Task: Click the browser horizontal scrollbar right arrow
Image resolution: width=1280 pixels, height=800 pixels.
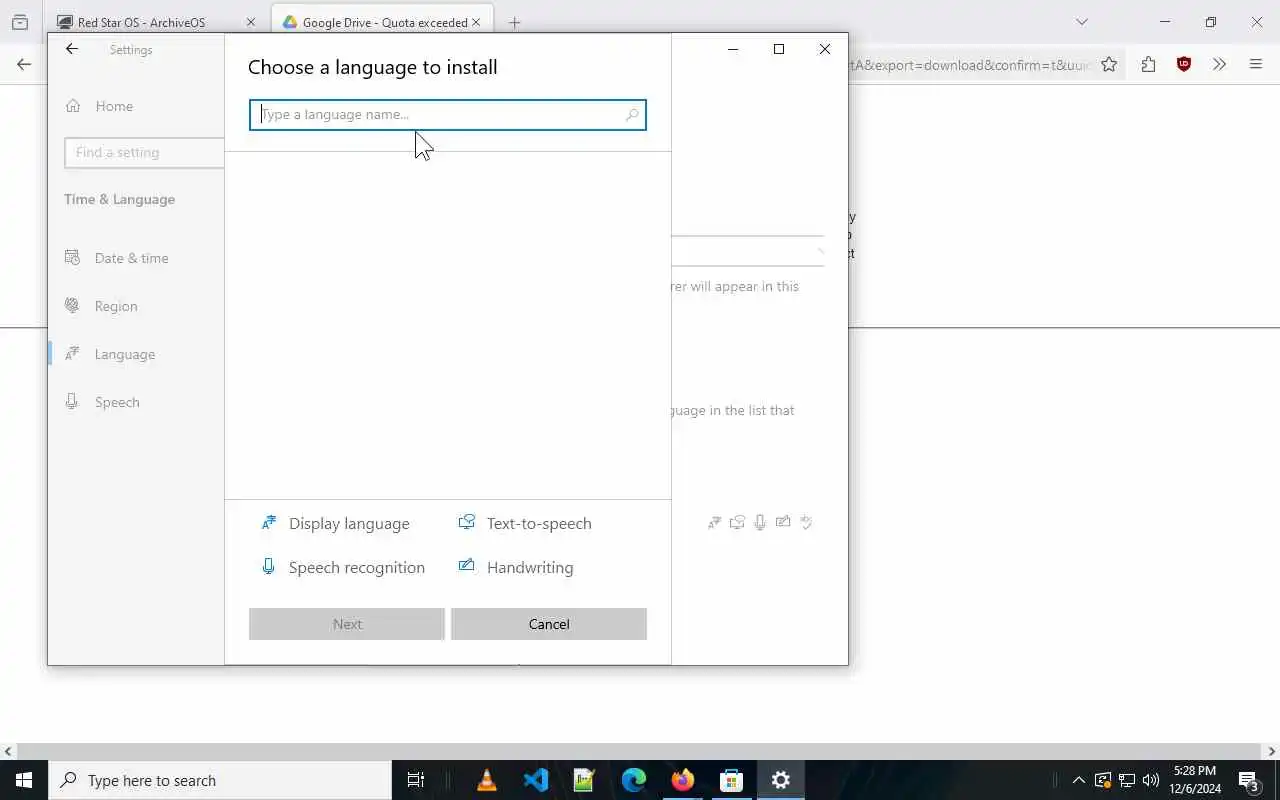Action: tap(1271, 751)
